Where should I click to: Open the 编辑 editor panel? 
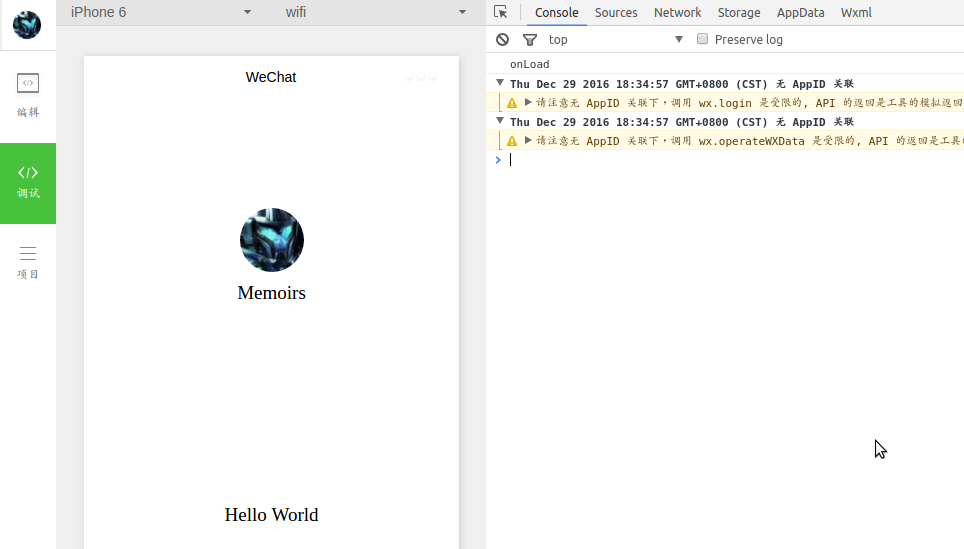tap(28, 95)
